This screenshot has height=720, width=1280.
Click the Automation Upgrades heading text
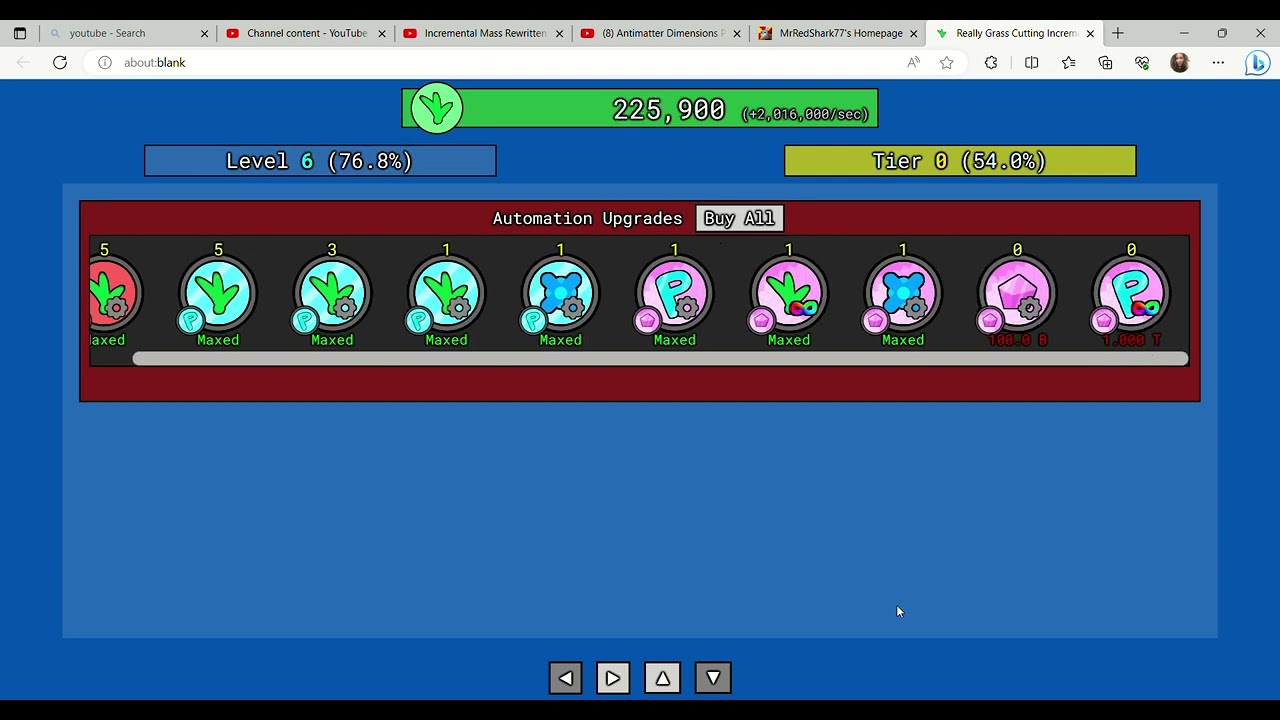click(587, 218)
